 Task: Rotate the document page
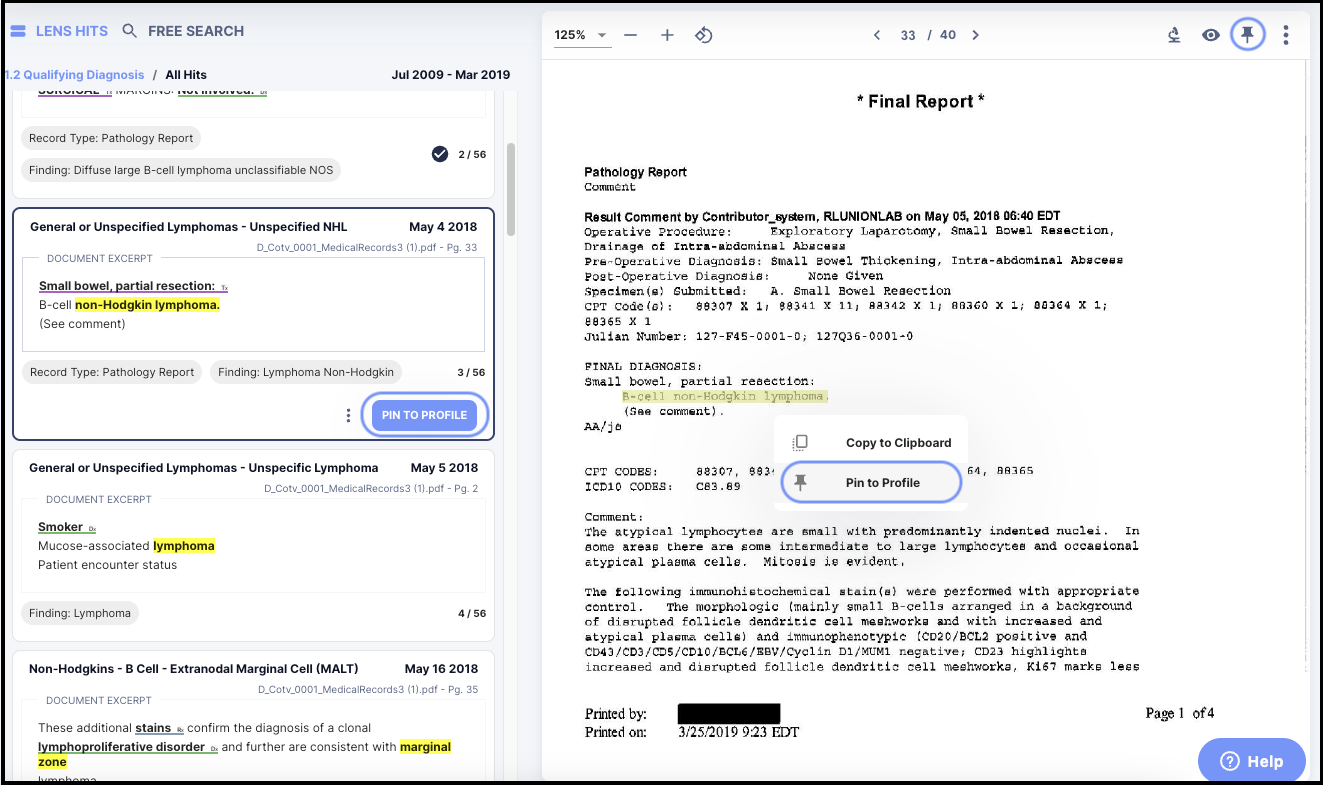[x=704, y=34]
